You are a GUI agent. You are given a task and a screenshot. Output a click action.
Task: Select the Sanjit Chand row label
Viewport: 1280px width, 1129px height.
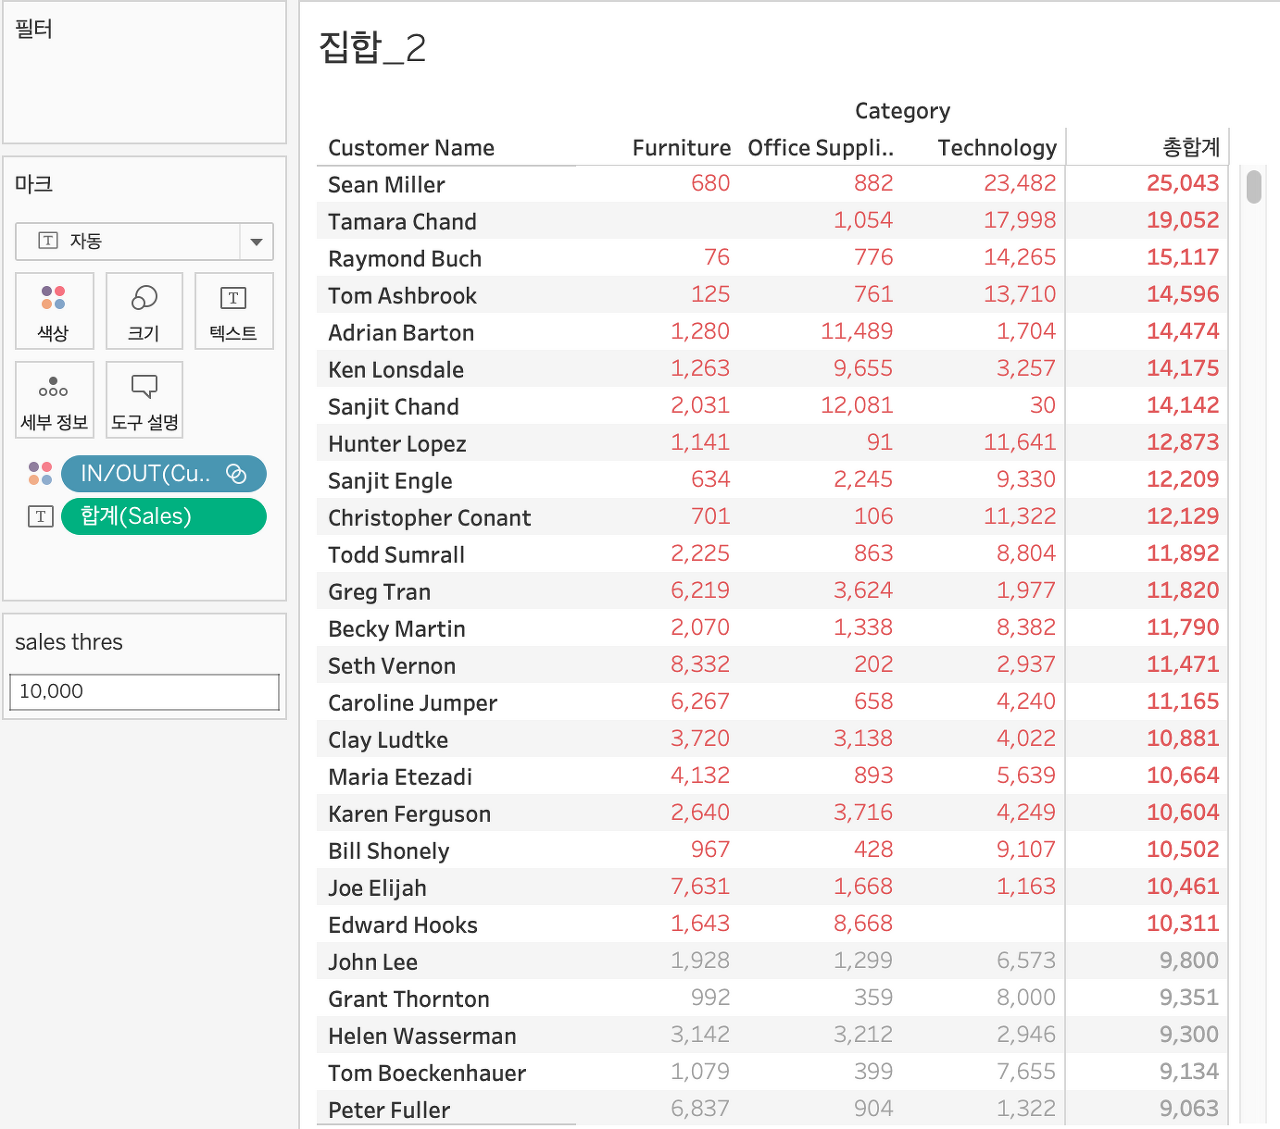(394, 407)
